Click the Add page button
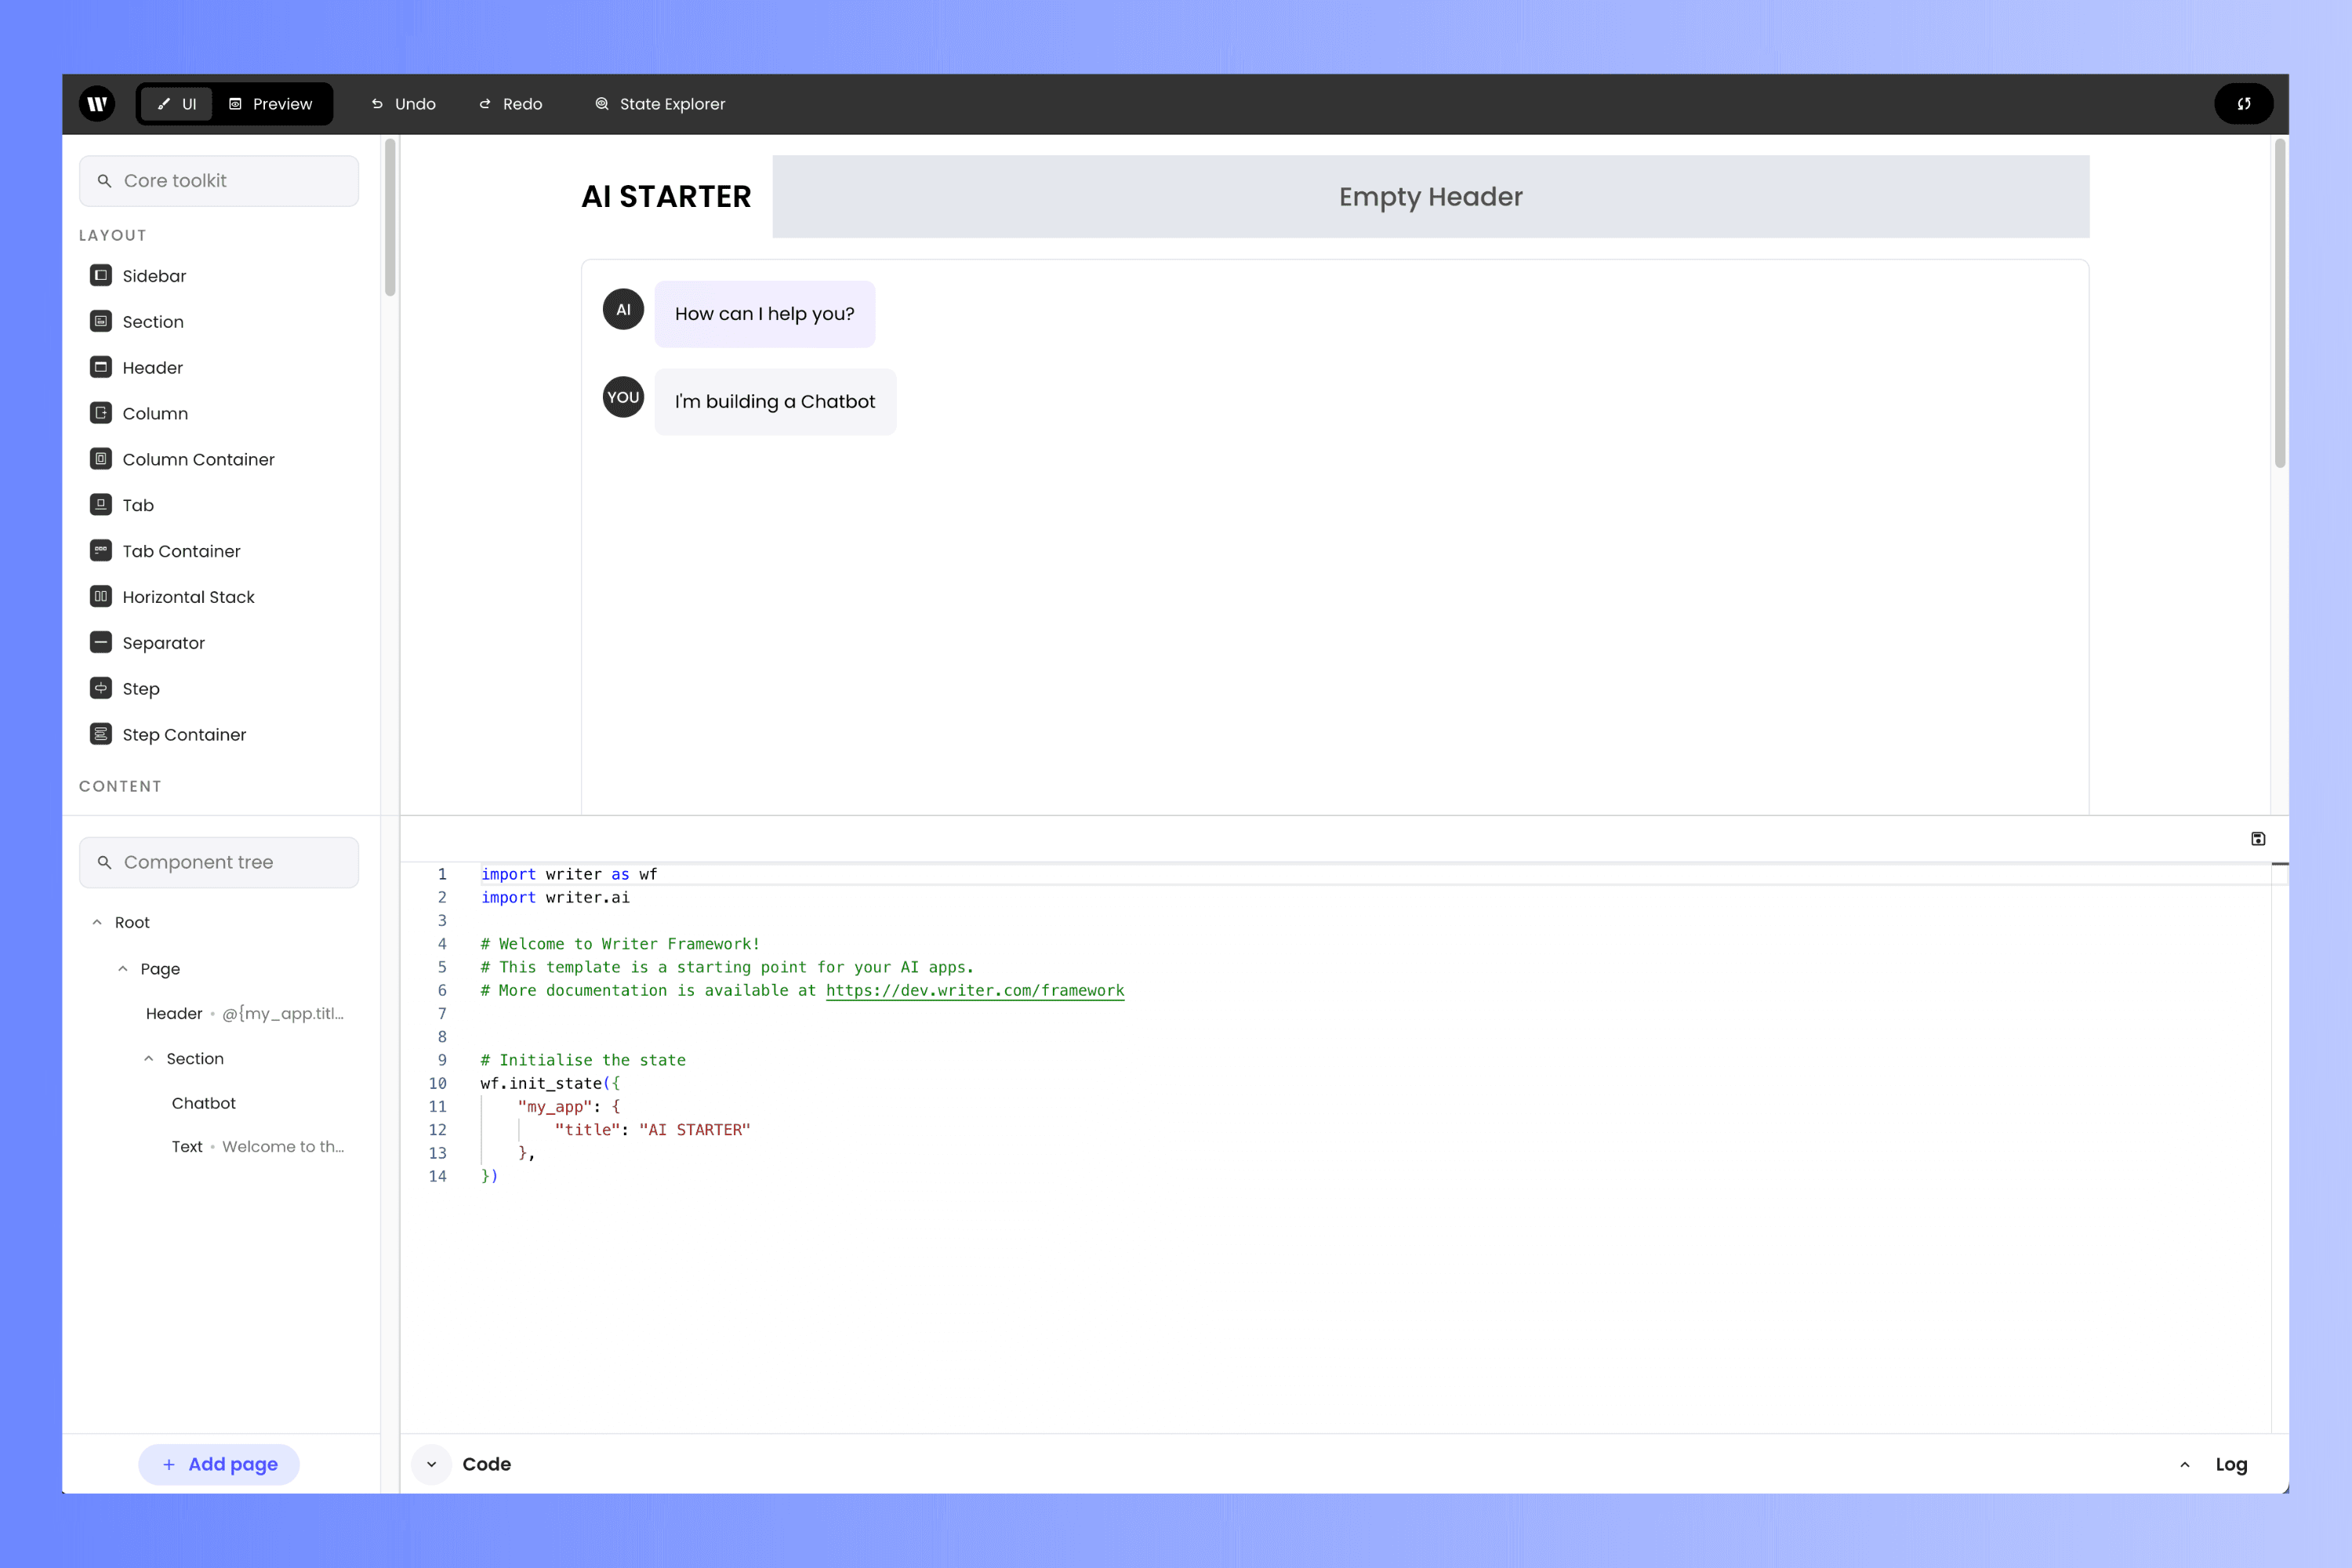 click(x=219, y=1464)
